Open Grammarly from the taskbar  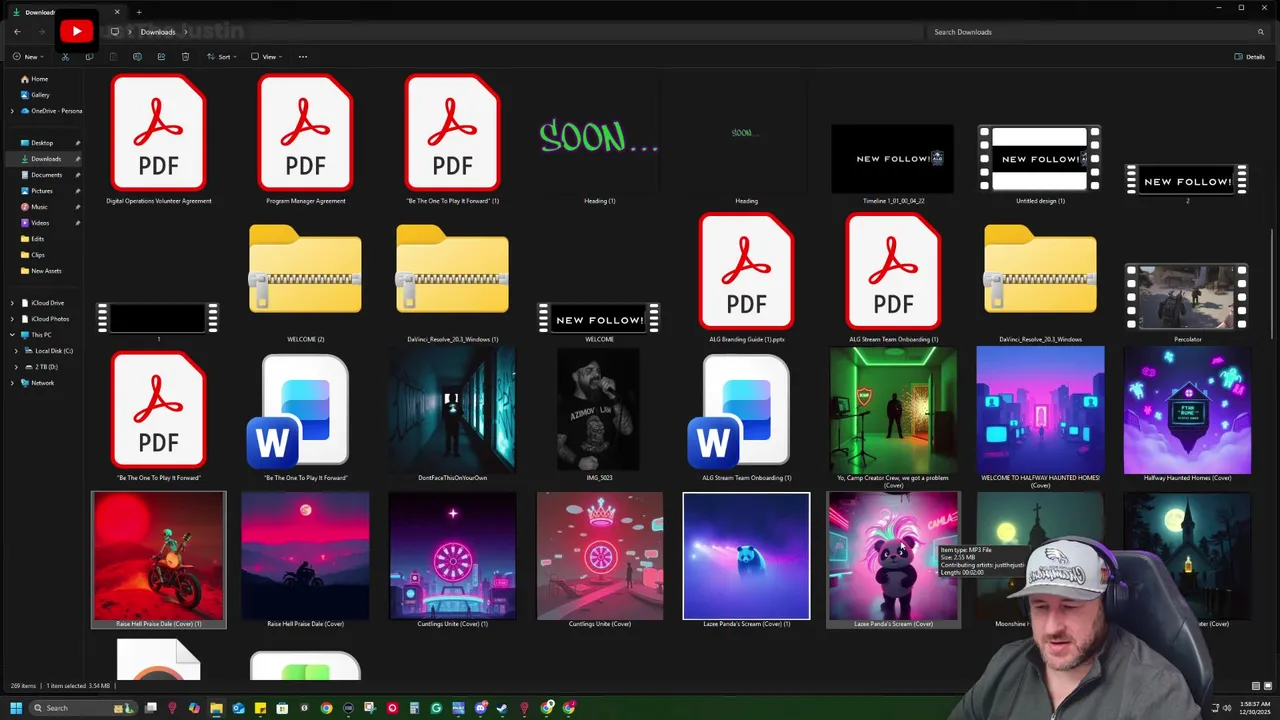pos(436,708)
